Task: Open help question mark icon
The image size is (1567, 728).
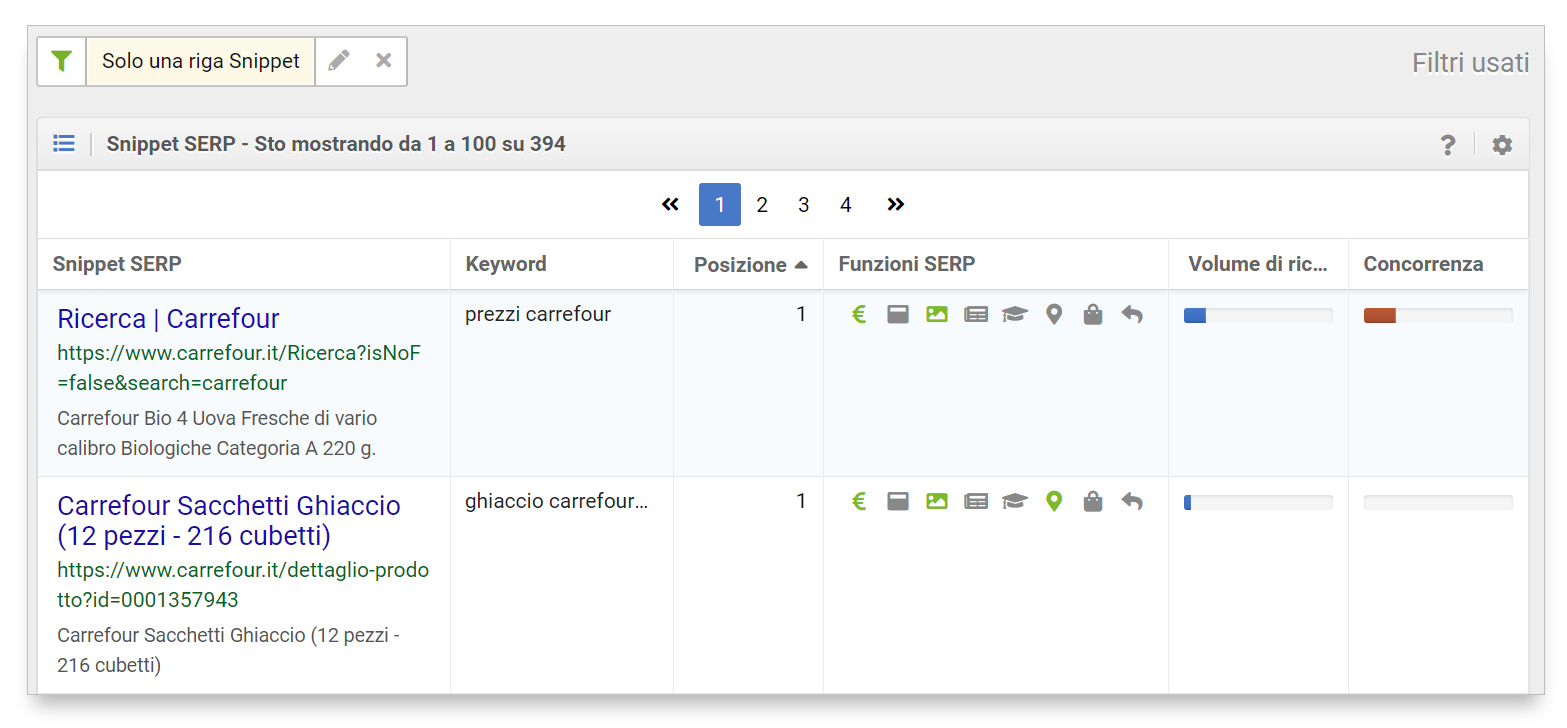Action: click(x=1447, y=145)
